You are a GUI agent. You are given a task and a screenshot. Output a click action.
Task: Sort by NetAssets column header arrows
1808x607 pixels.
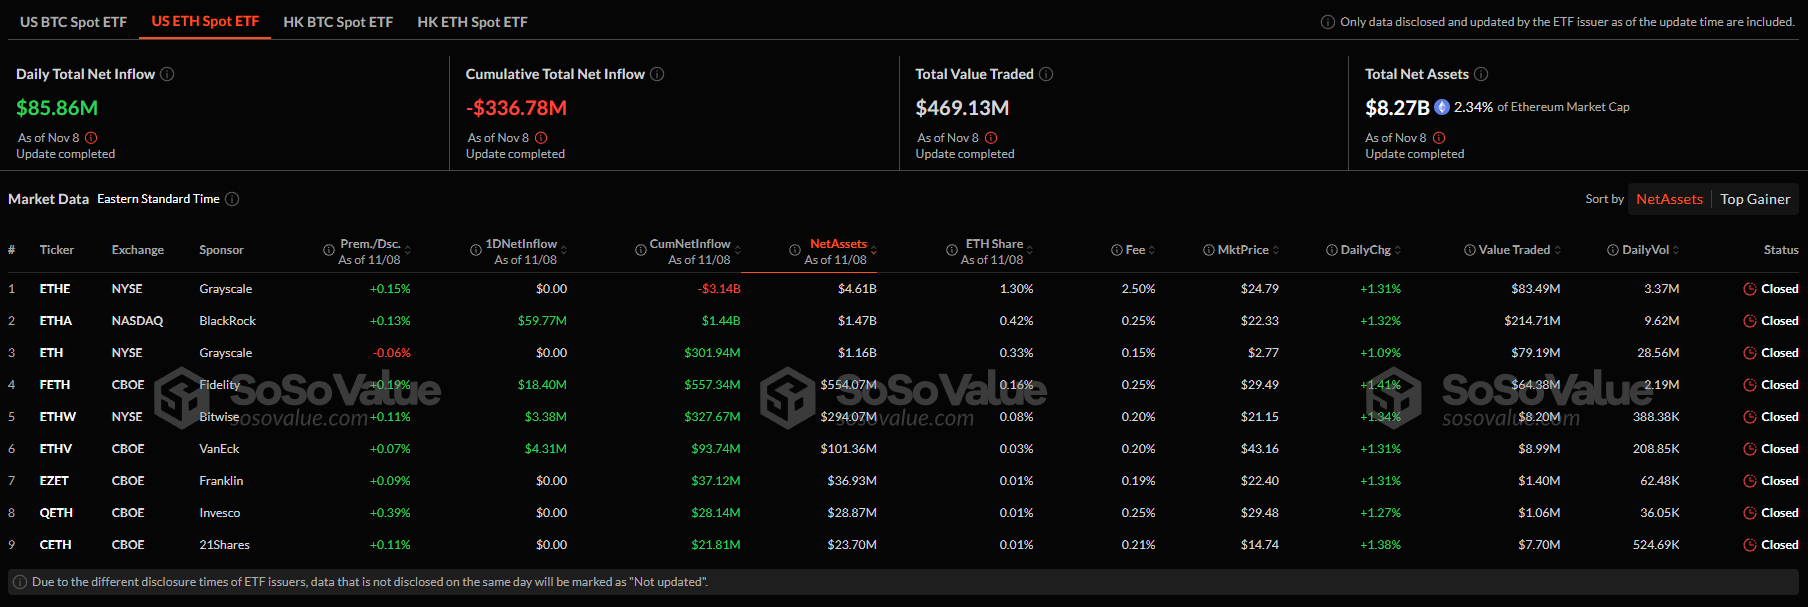click(874, 250)
